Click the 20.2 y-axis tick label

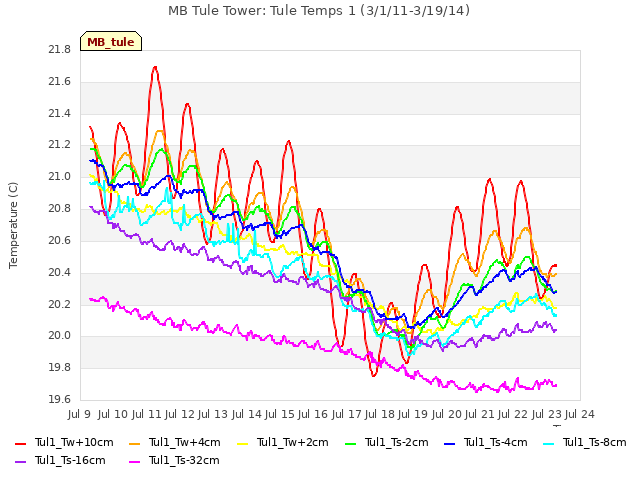pyautogui.click(x=60, y=304)
